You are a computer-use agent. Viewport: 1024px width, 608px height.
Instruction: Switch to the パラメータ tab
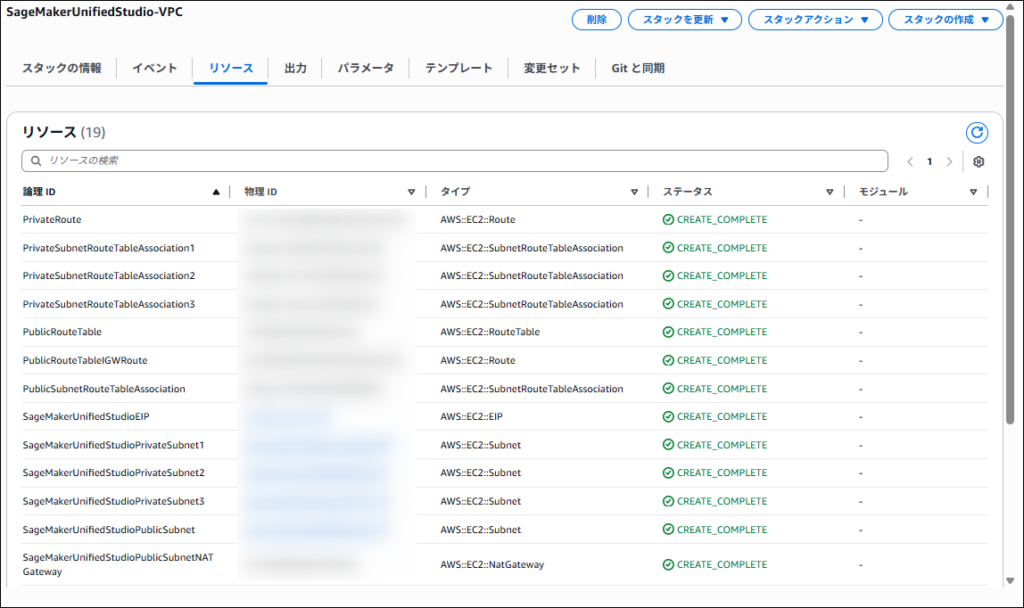[x=365, y=69]
